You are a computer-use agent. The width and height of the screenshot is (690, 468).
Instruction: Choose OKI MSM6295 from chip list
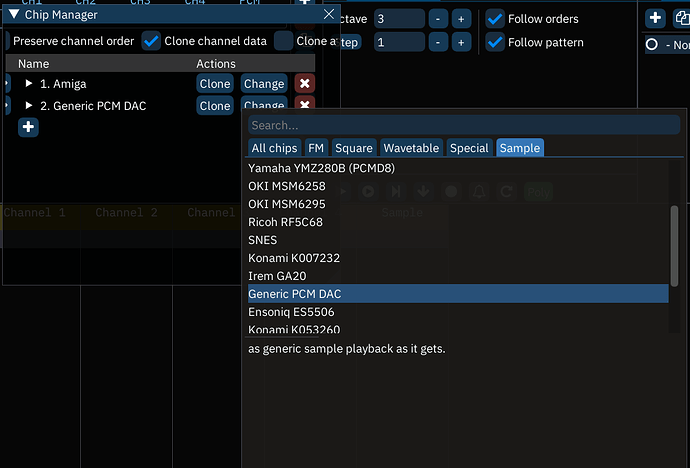click(x=458, y=204)
